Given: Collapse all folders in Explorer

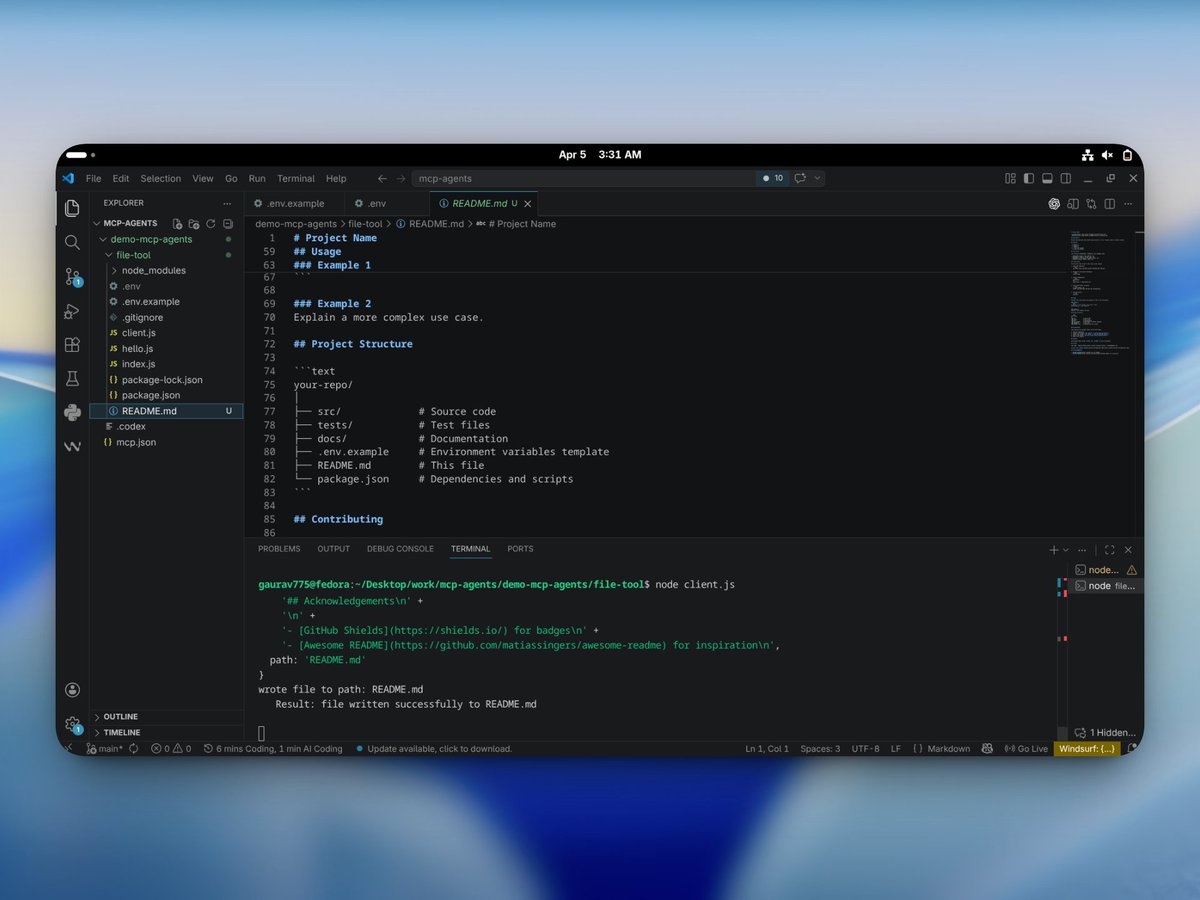Looking at the screenshot, I should click(228, 223).
